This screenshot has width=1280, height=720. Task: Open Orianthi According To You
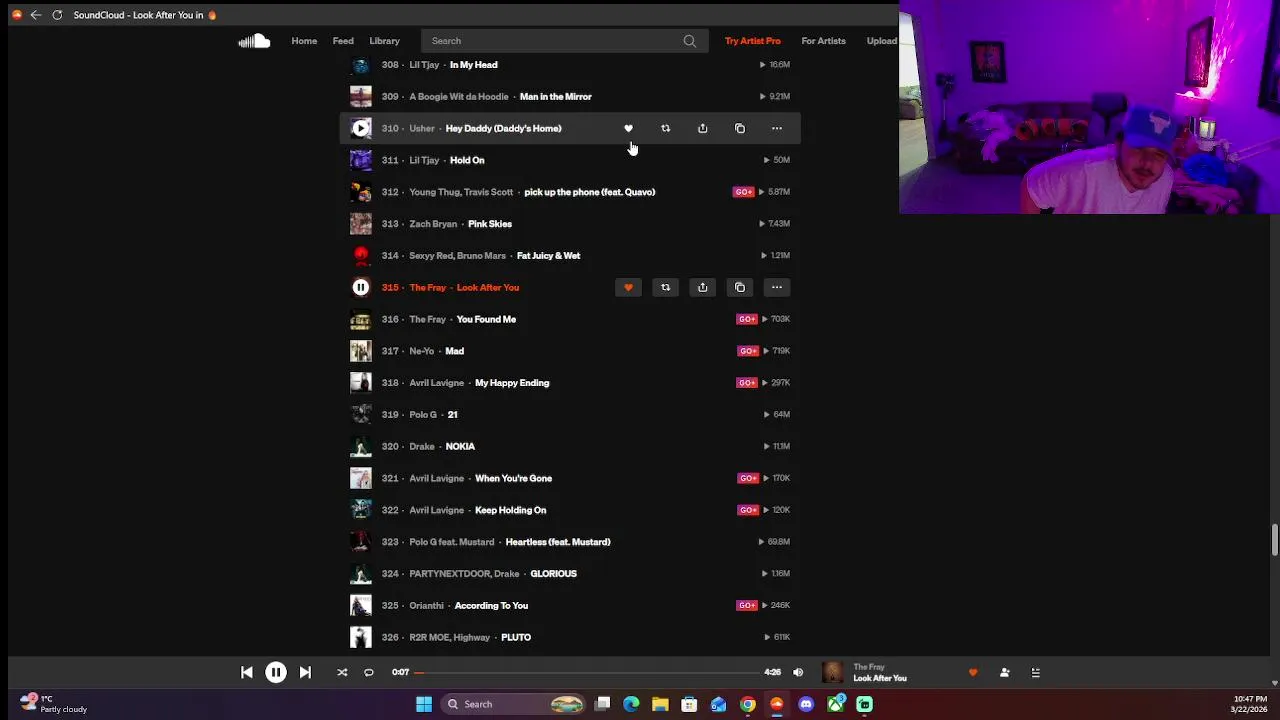coord(491,606)
